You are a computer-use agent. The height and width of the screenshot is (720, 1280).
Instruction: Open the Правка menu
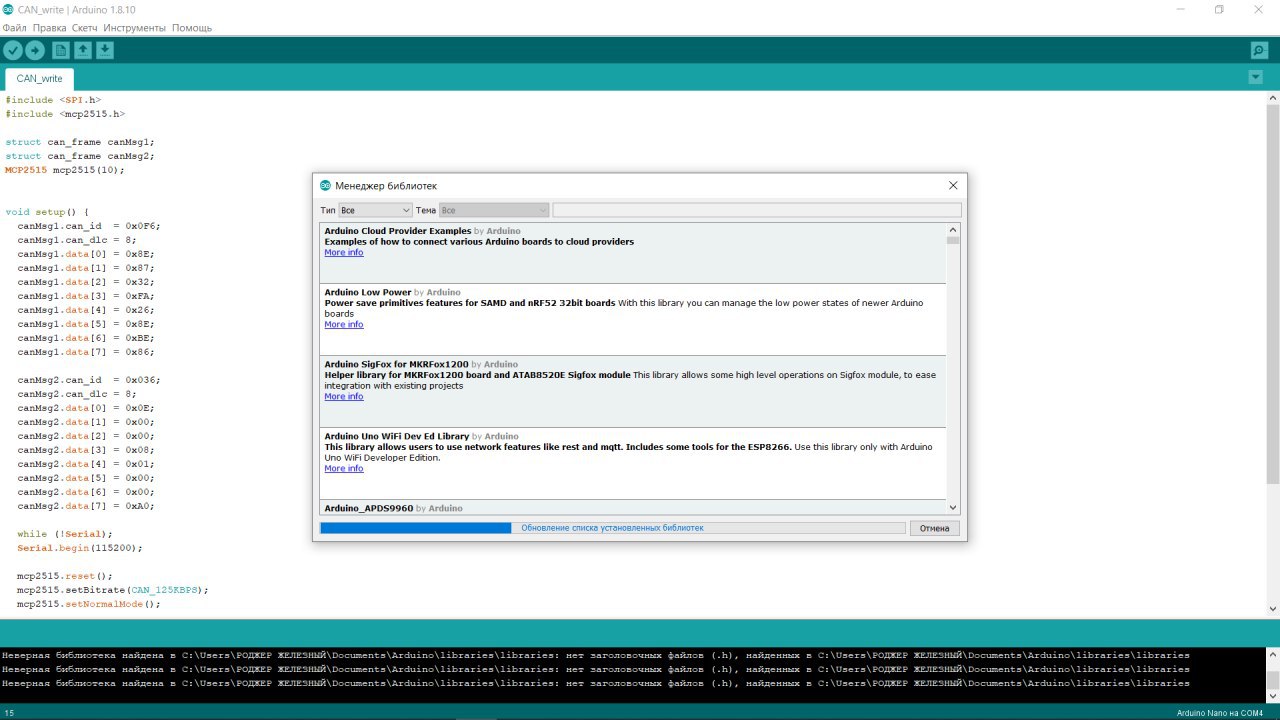[49, 28]
